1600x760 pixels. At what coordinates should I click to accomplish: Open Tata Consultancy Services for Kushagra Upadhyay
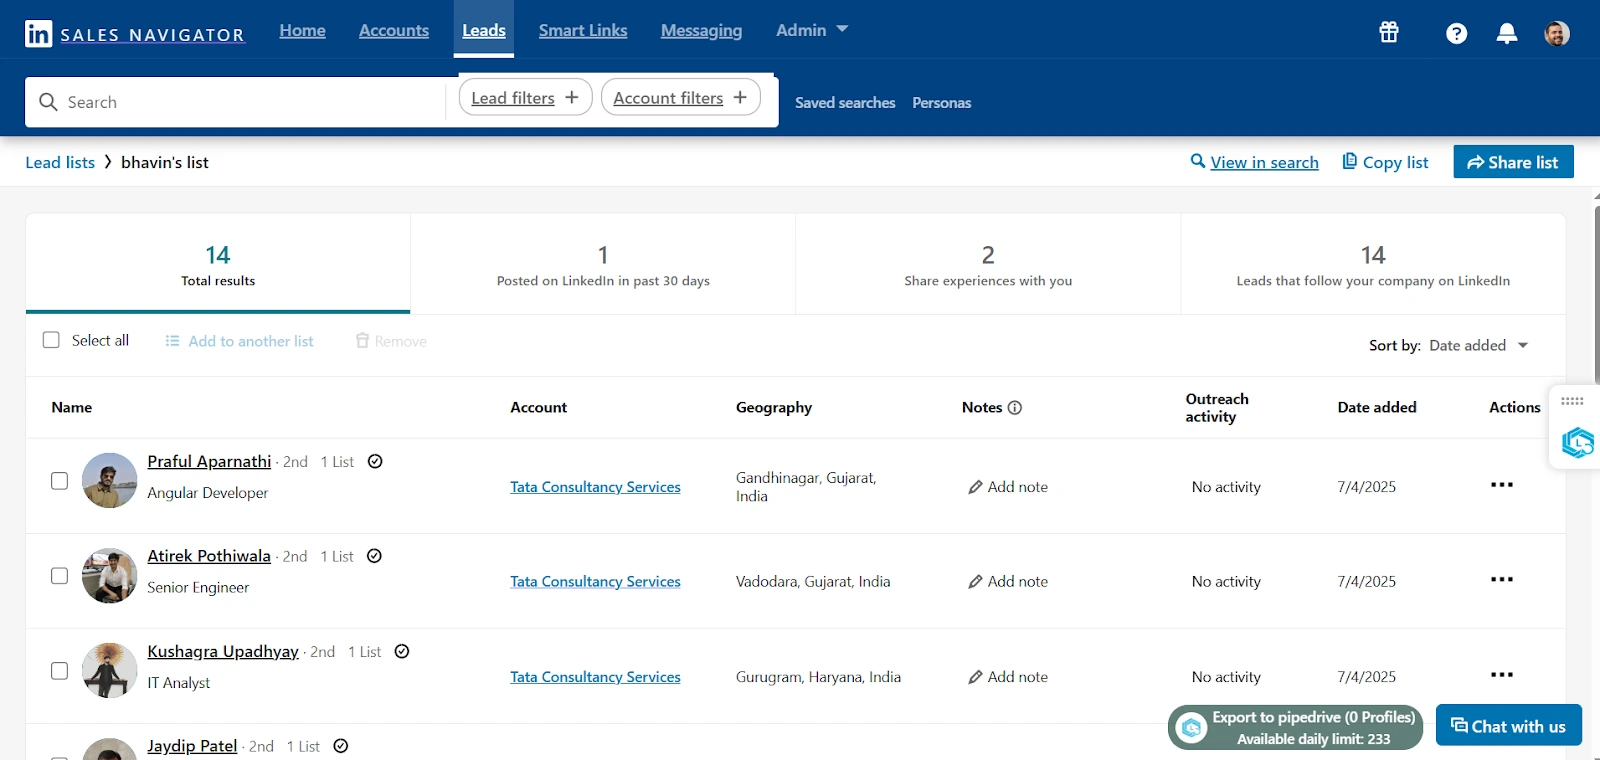click(x=595, y=677)
